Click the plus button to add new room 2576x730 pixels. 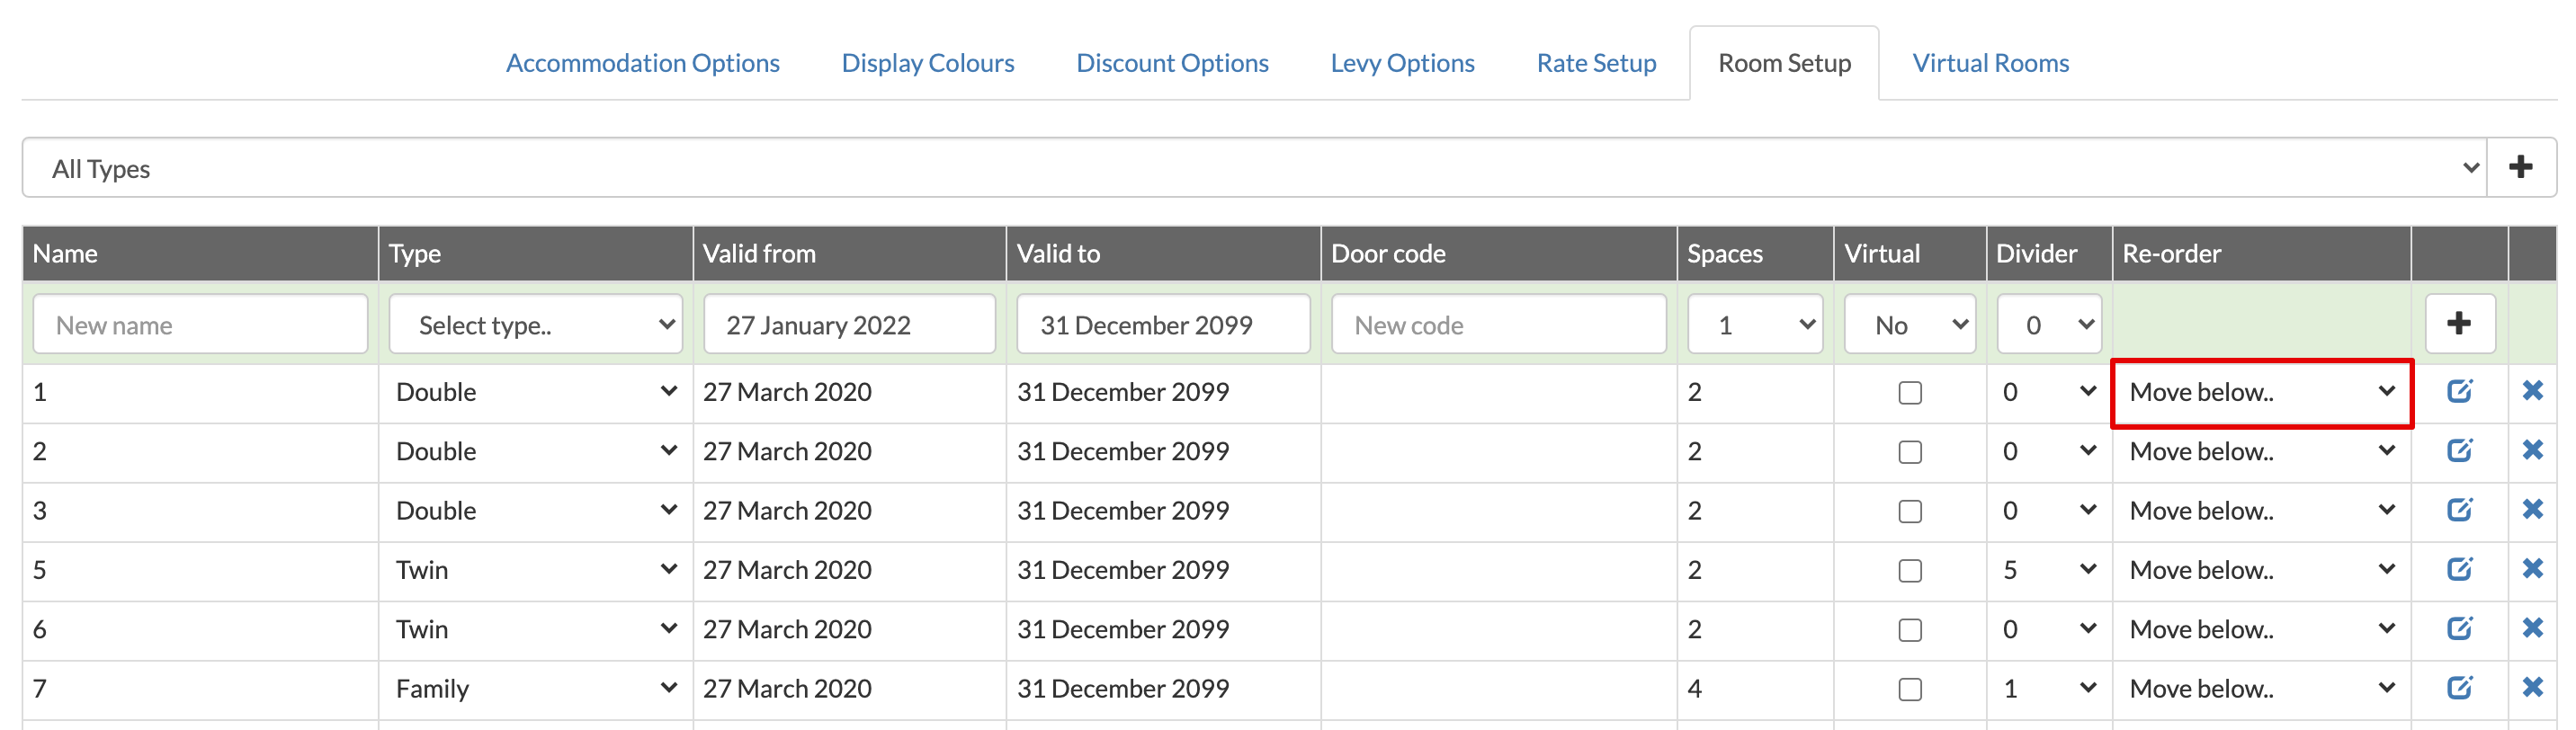click(x=2459, y=323)
